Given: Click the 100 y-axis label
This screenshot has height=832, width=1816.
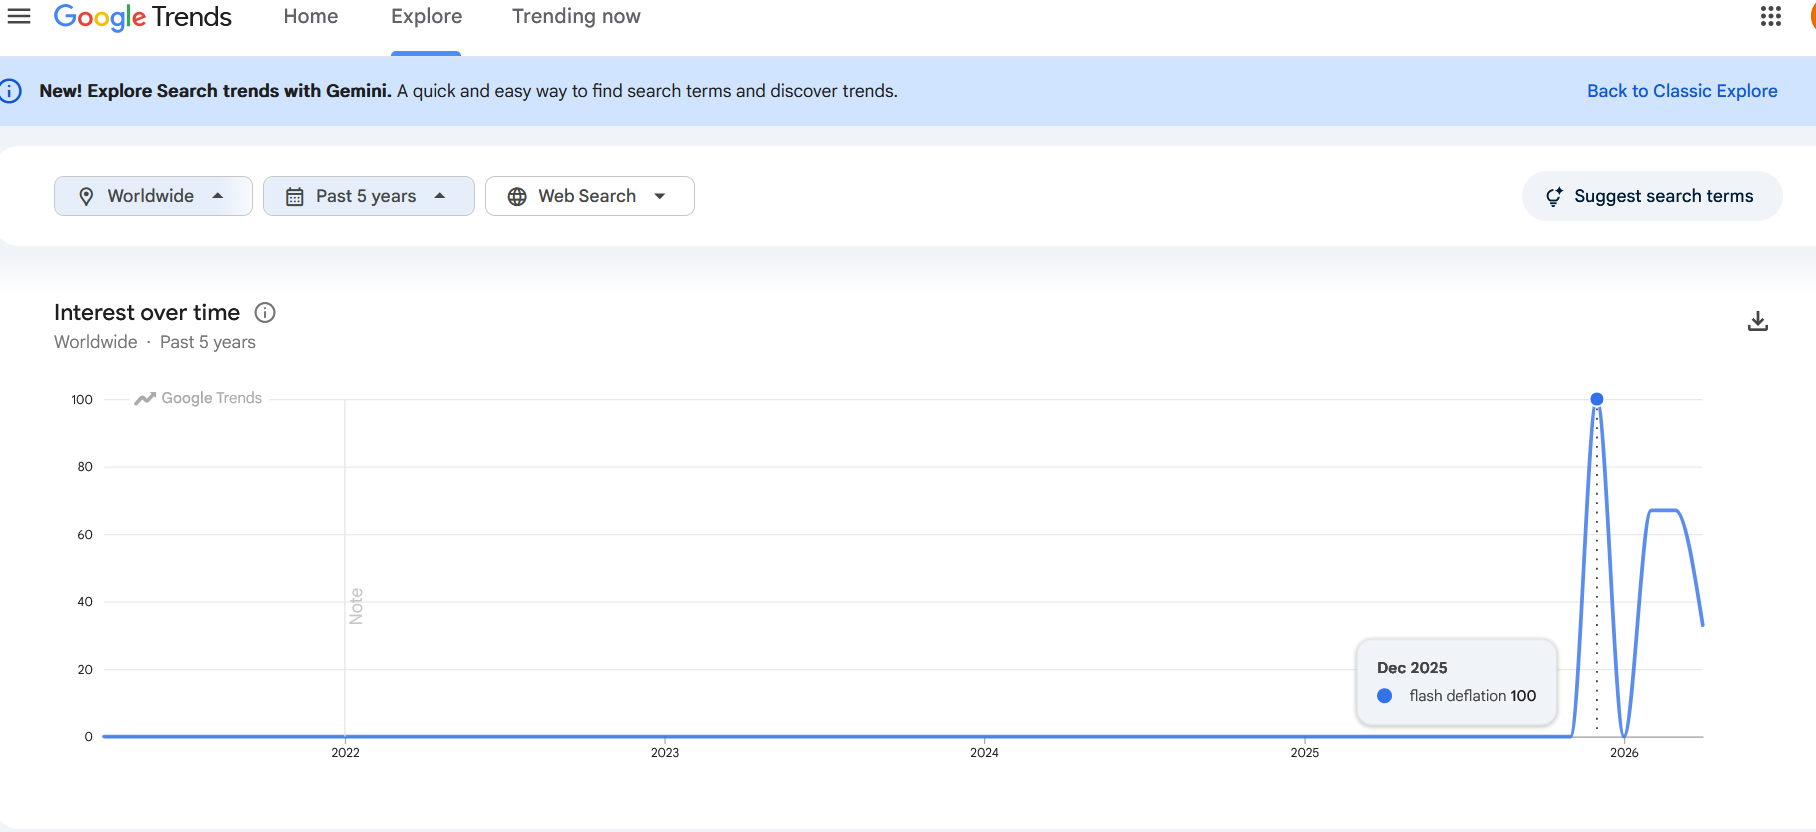Looking at the screenshot, I should tap(82, 400).
